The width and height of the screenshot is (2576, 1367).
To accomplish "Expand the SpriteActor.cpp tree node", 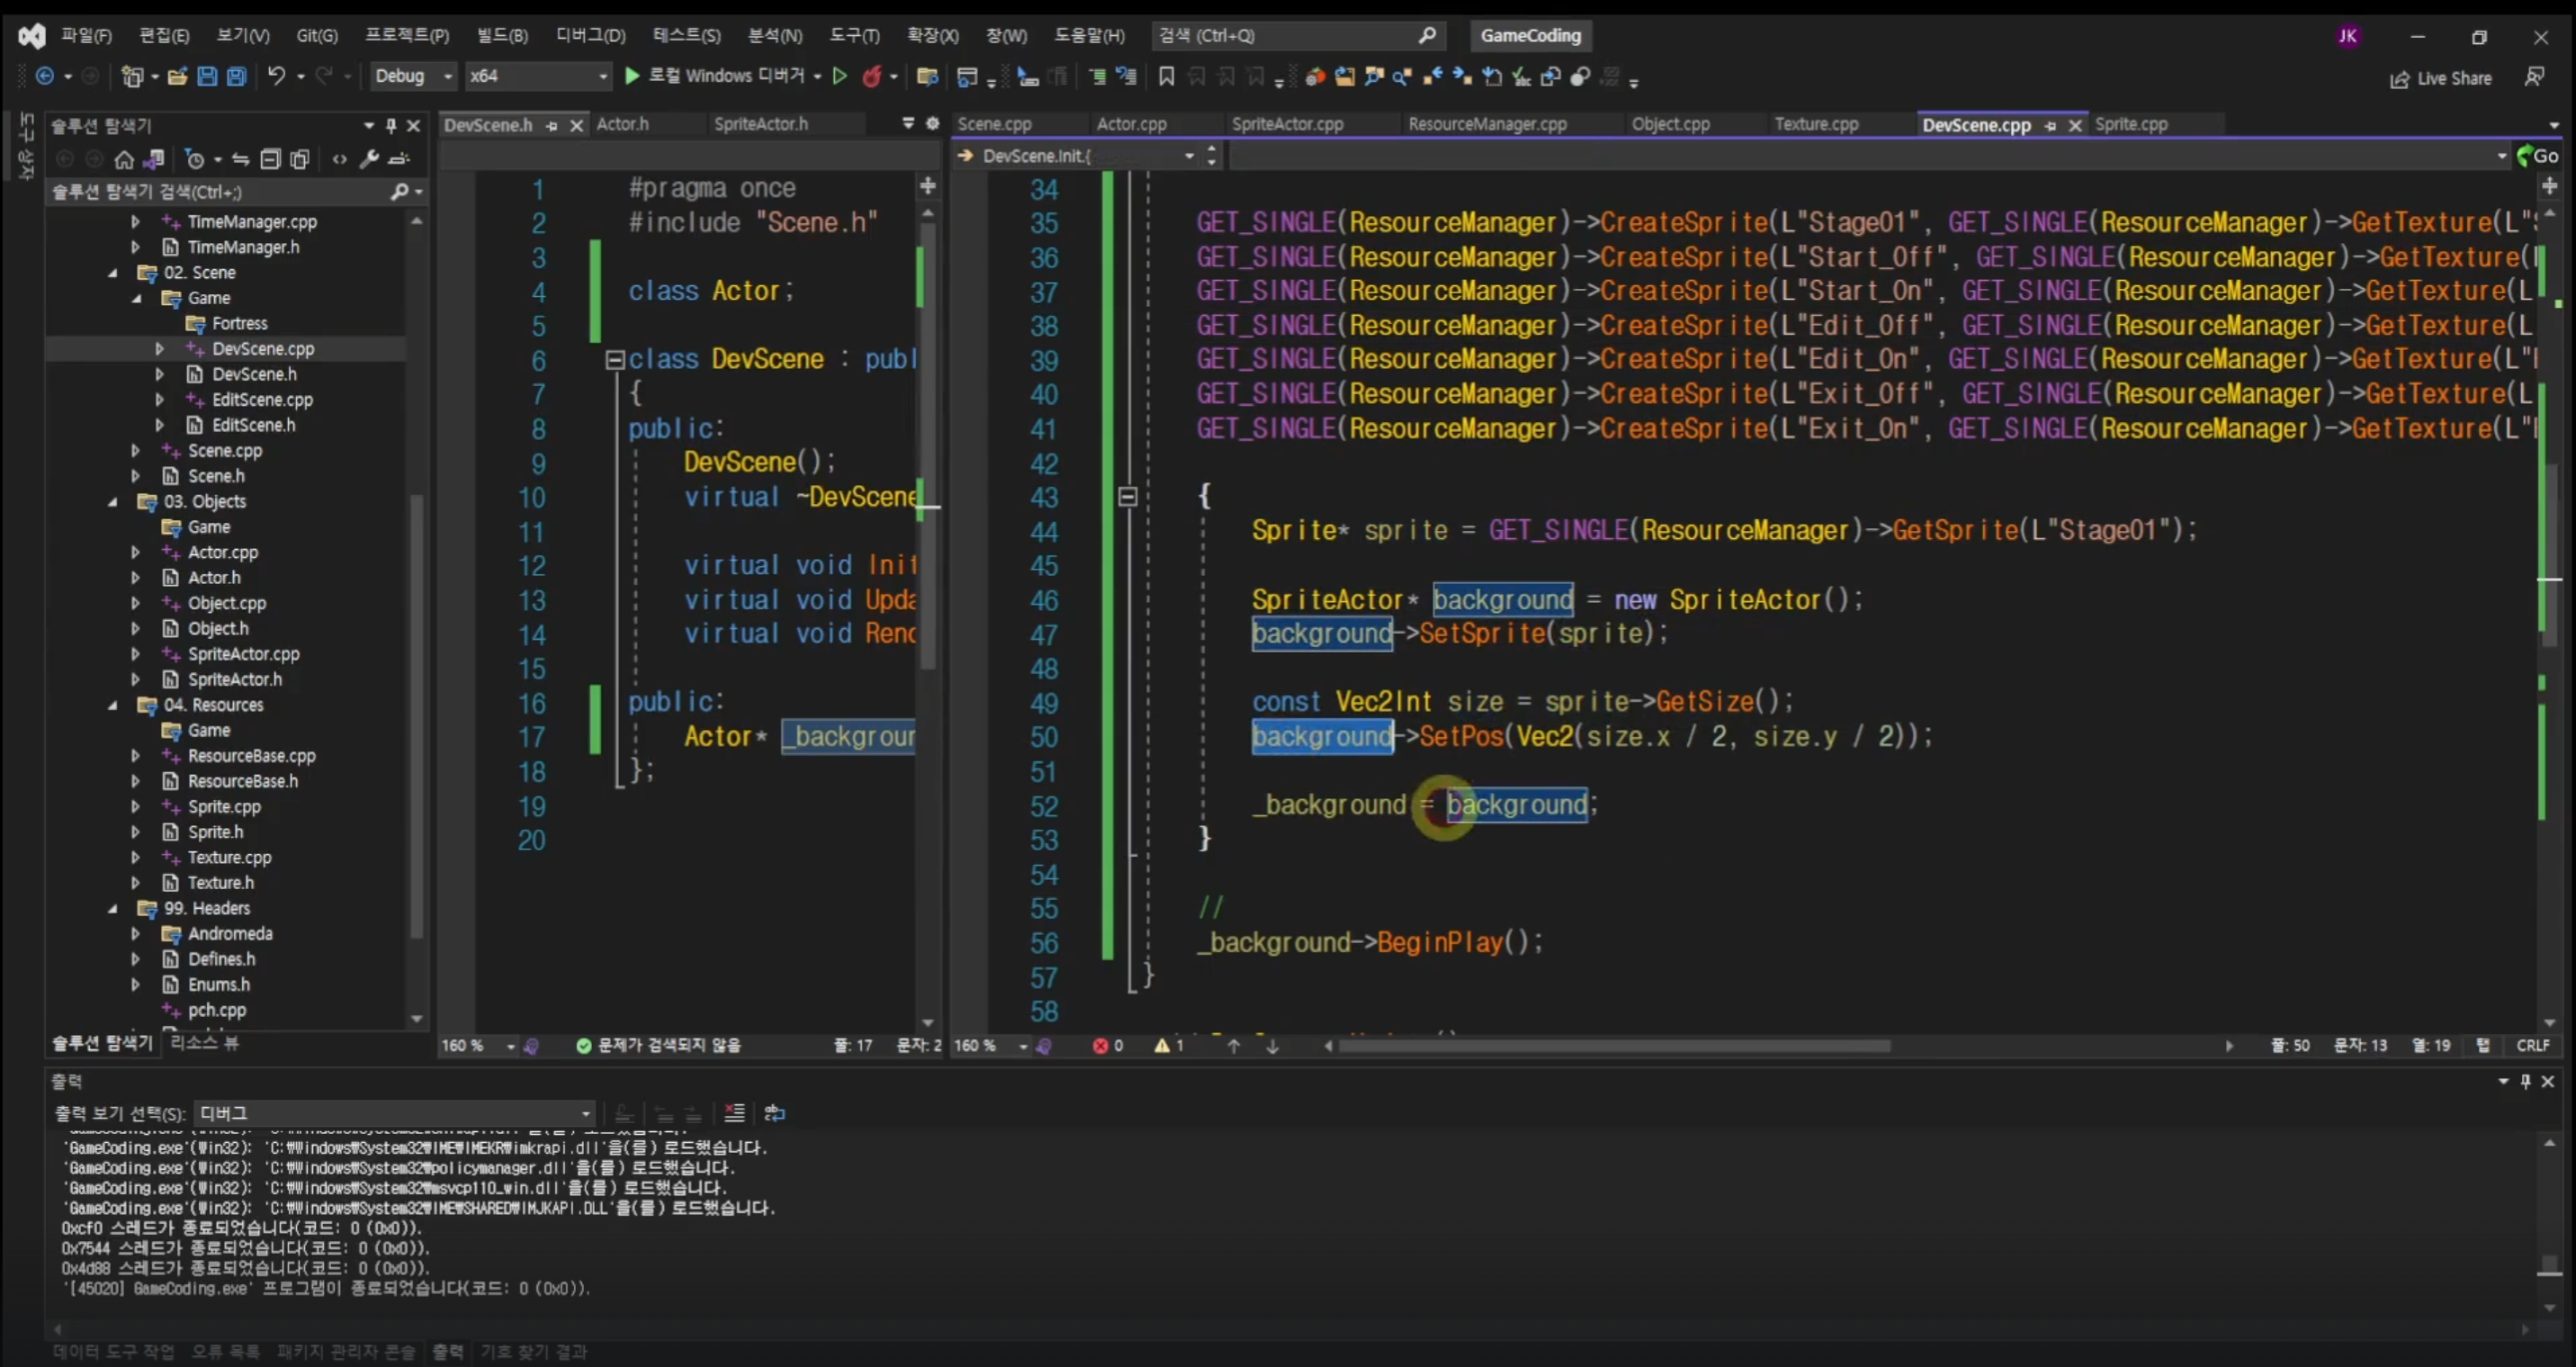I will pos(136,654).
